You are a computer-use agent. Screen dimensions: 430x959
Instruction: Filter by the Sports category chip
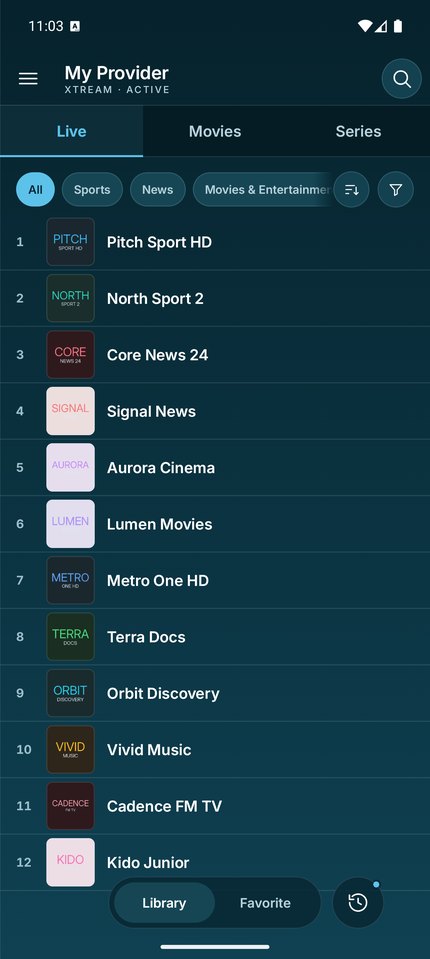click(x=92, y=190)
